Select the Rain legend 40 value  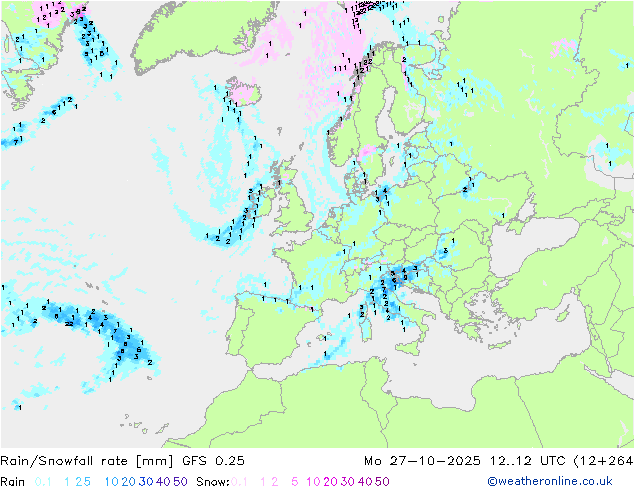[x=163, y=482]
